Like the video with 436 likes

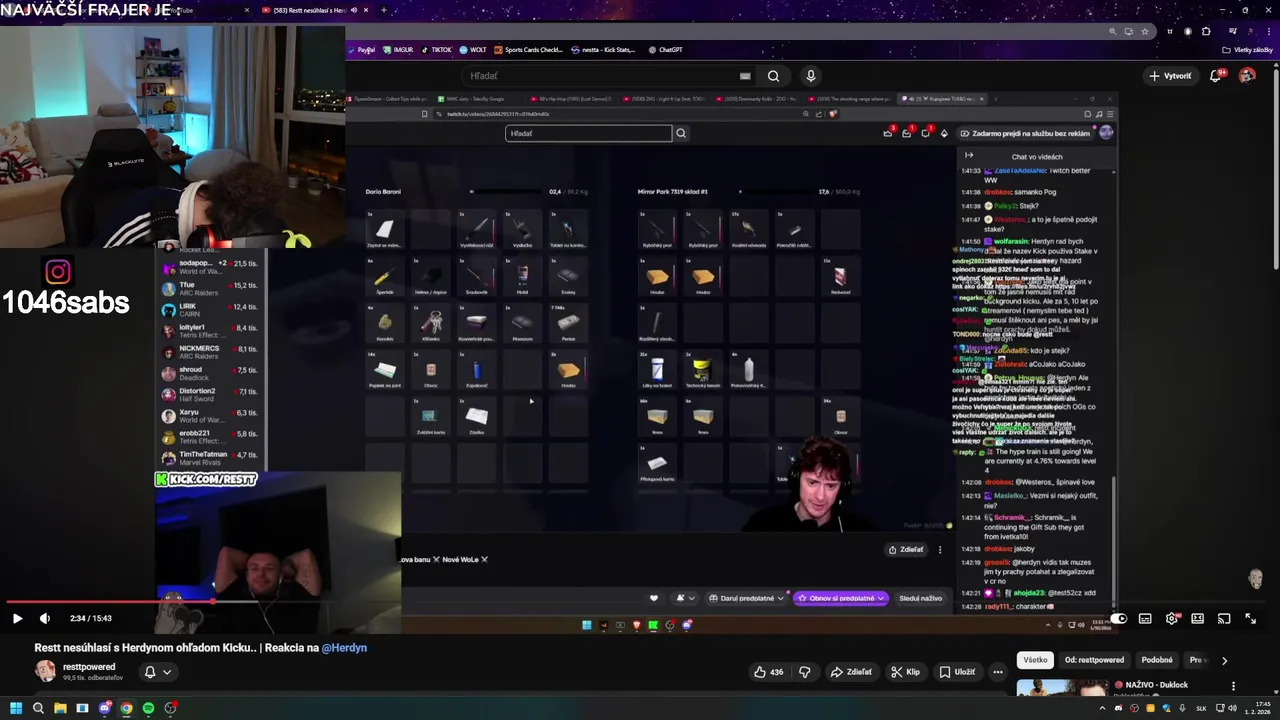click(x=769, y=672)
